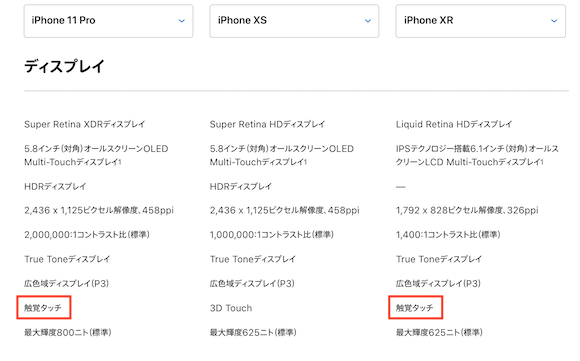
Task: Click highlighted 触覚タッチ under iPhone XR
Action: (x=415, y=308)
